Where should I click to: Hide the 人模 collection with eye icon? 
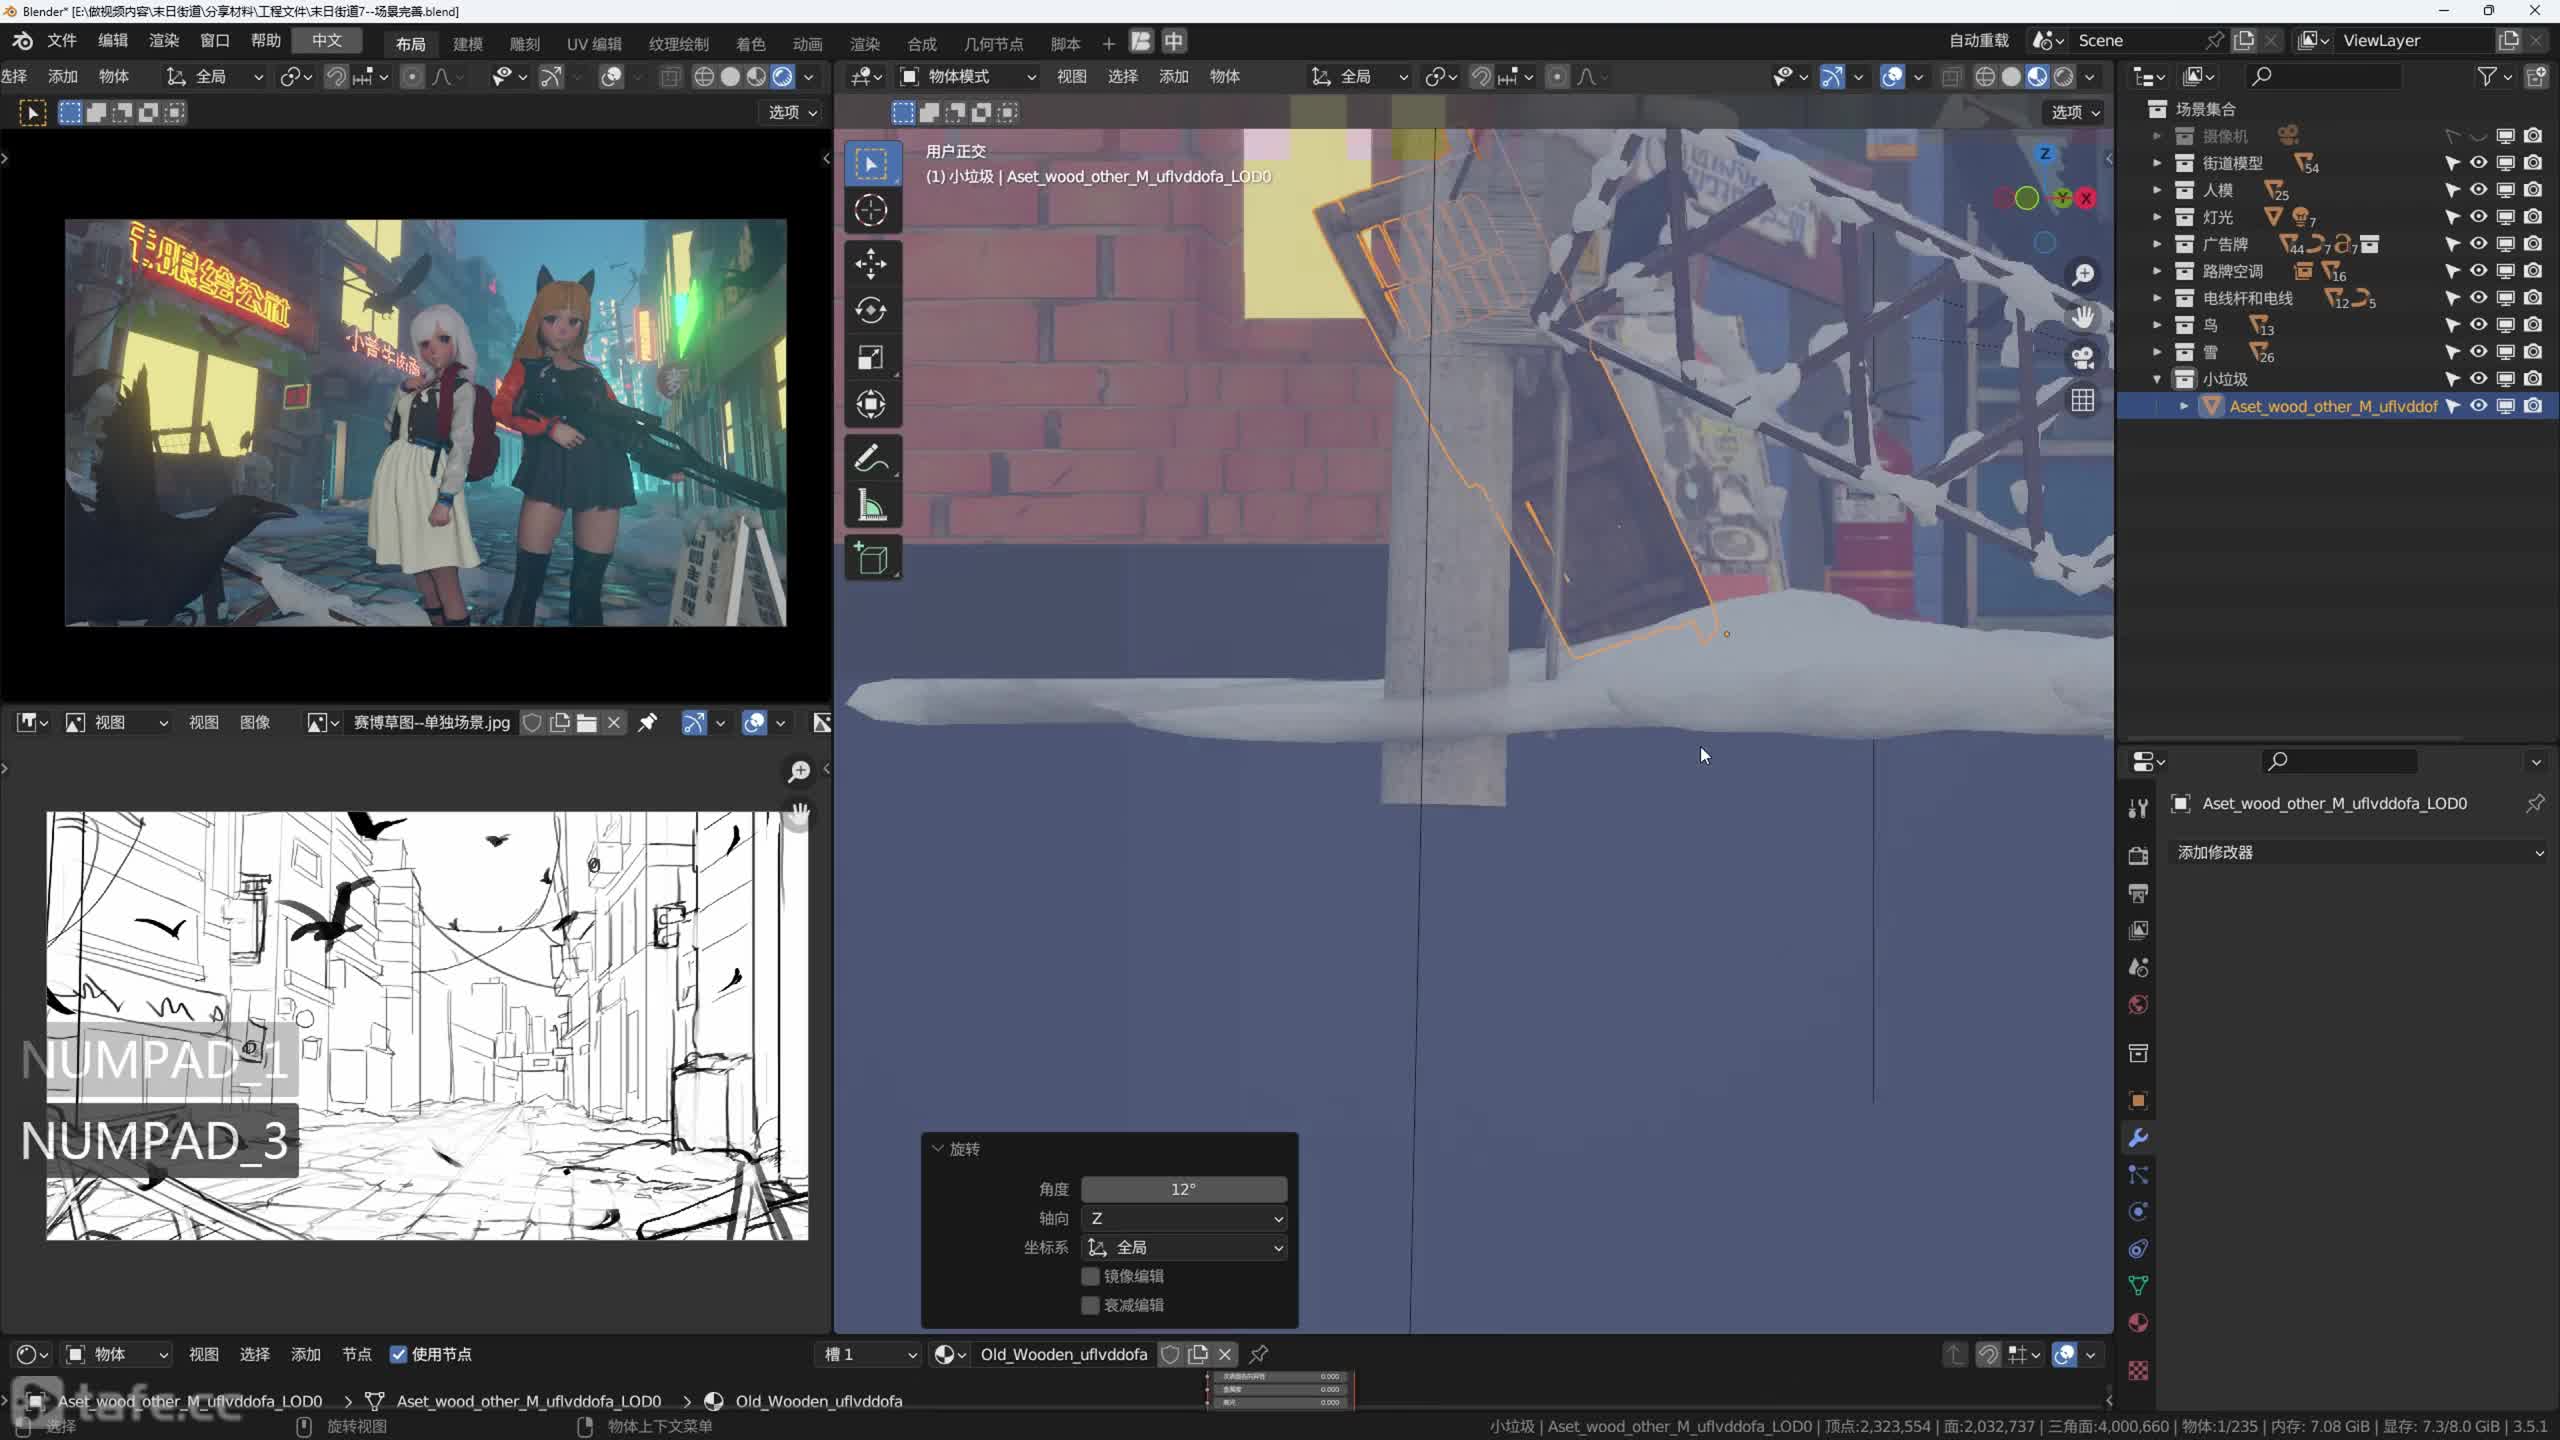[2479, 190]
